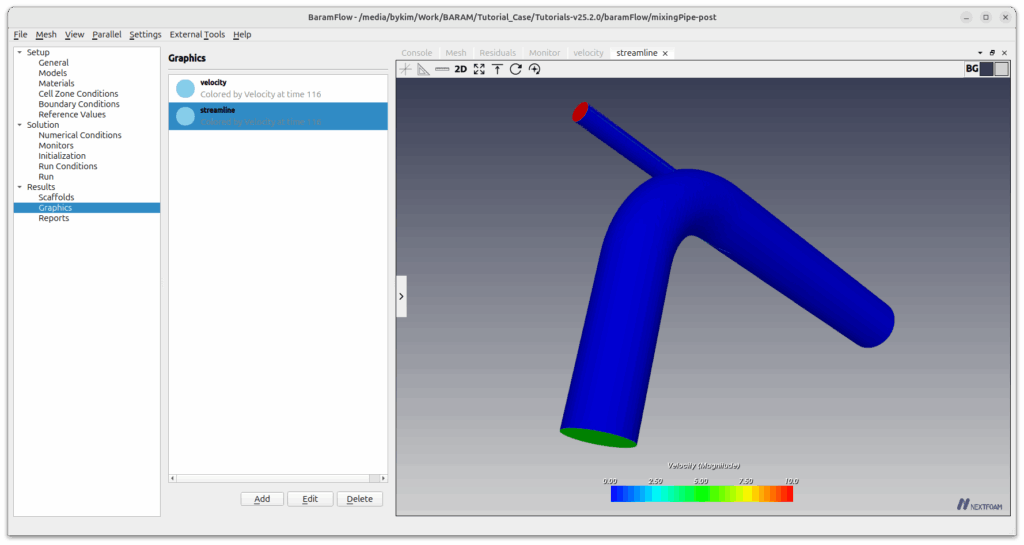Screen dimensions: 1024x545
Task: Open Cell Zone Conditions
Action: point(78,94)
